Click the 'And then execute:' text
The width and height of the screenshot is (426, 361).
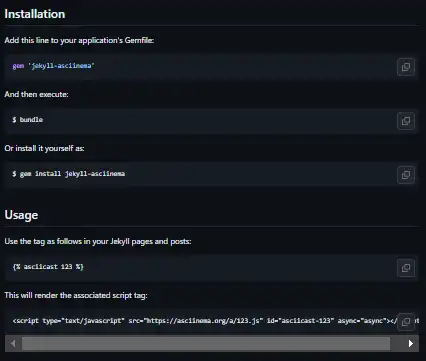pos(36,94)
